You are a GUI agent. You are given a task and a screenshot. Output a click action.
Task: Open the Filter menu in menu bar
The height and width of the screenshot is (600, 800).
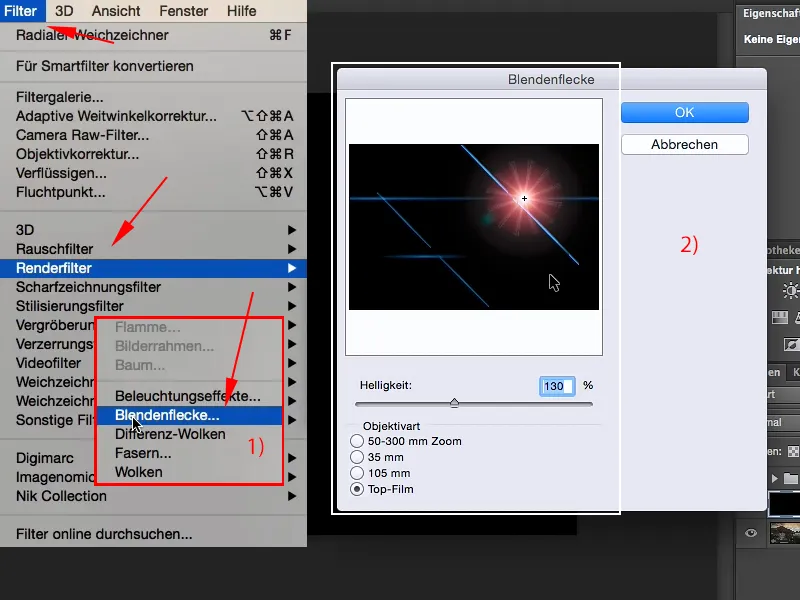pyautogui.click(x=21, y=11)
